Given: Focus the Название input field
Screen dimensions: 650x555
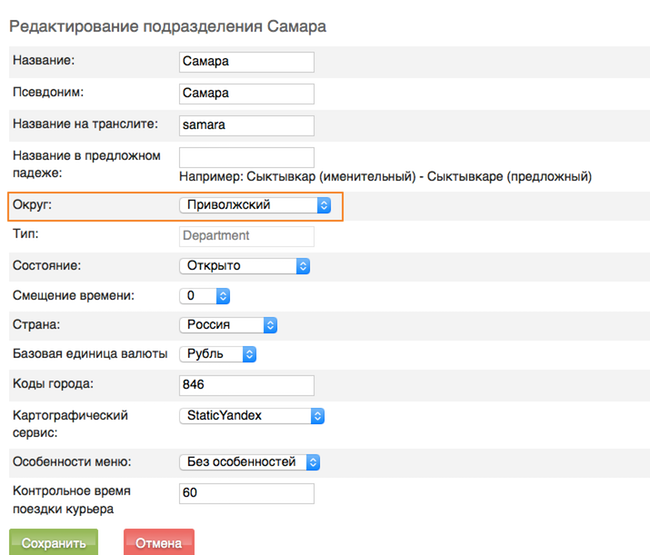Looking at the screenshot, I should click(x=247, y=62).
